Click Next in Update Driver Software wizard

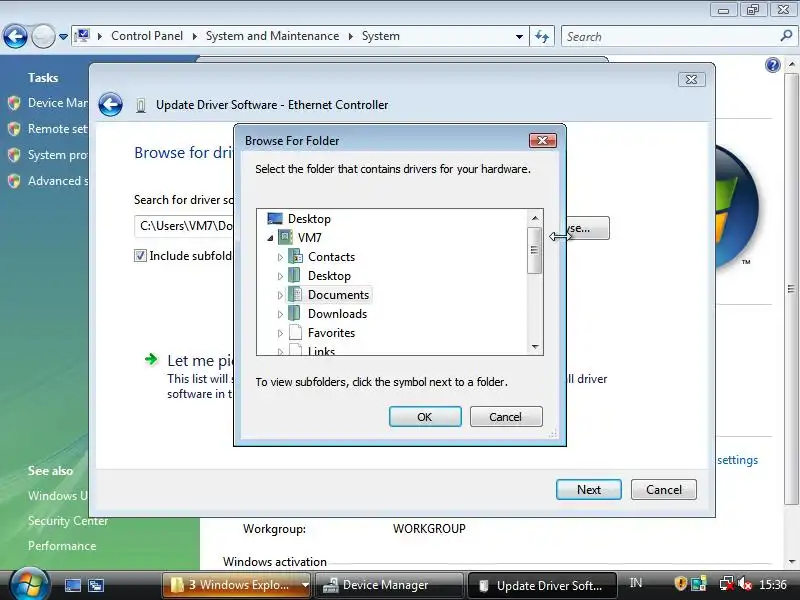click(589, 490)
